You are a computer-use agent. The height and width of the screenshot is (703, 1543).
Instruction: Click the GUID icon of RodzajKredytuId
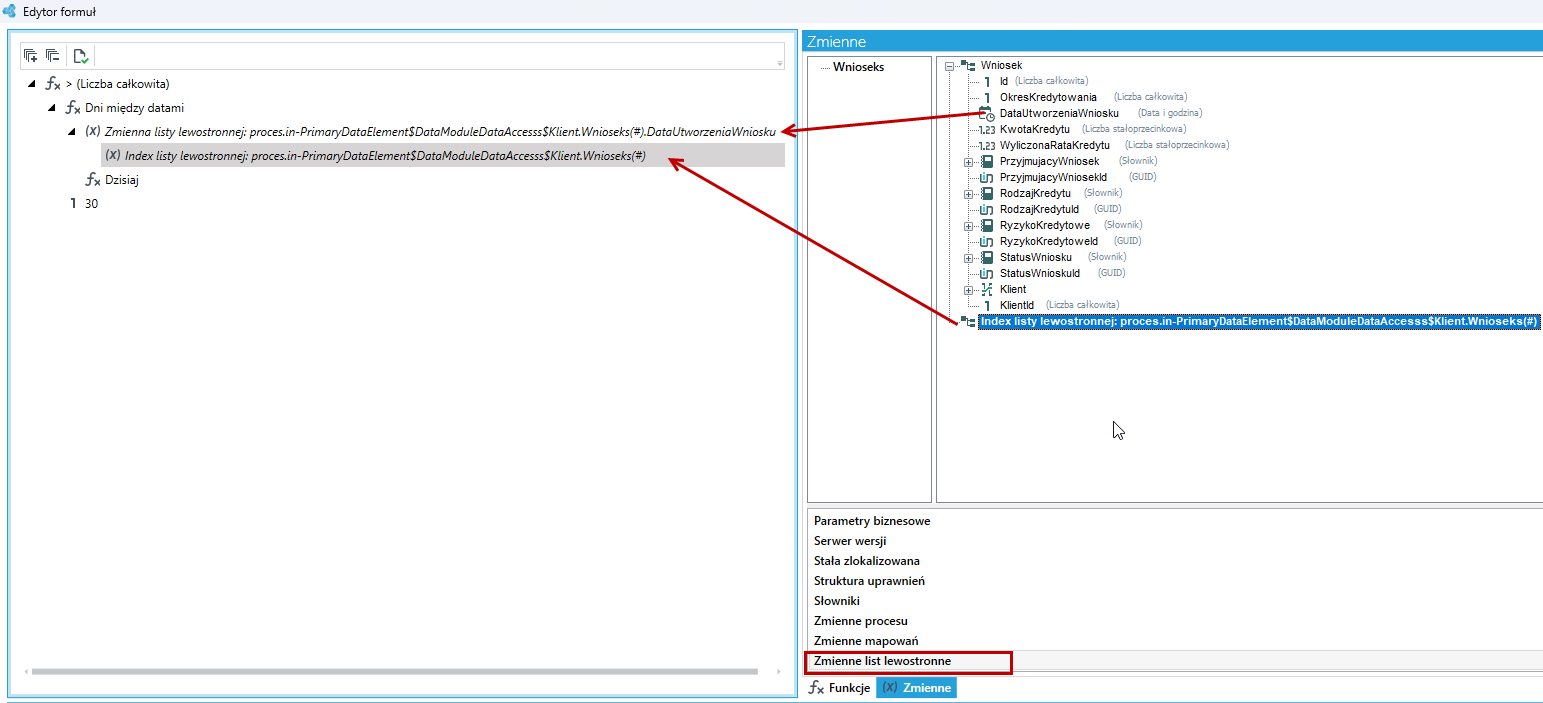click(x=987, y=209)
